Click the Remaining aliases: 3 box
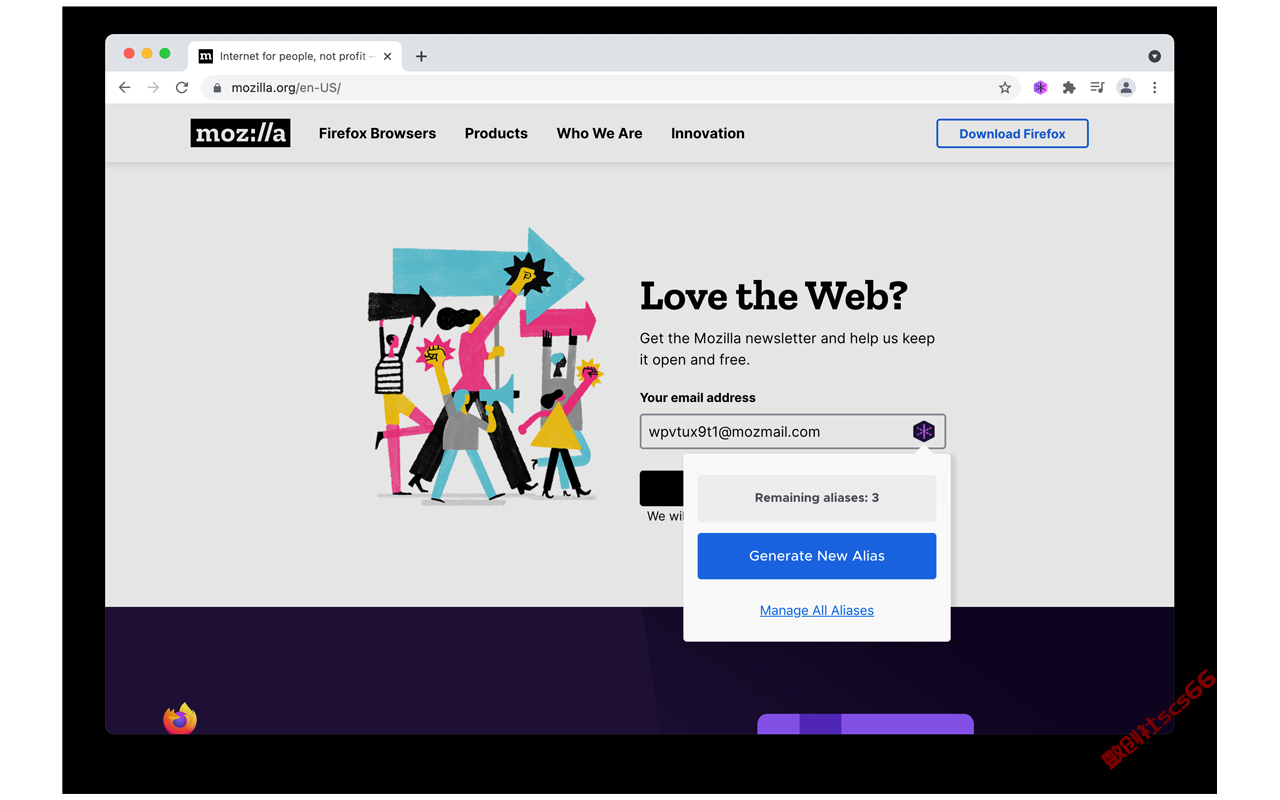This screenshot has height=800, width=1280. click(x=817, y=498)
